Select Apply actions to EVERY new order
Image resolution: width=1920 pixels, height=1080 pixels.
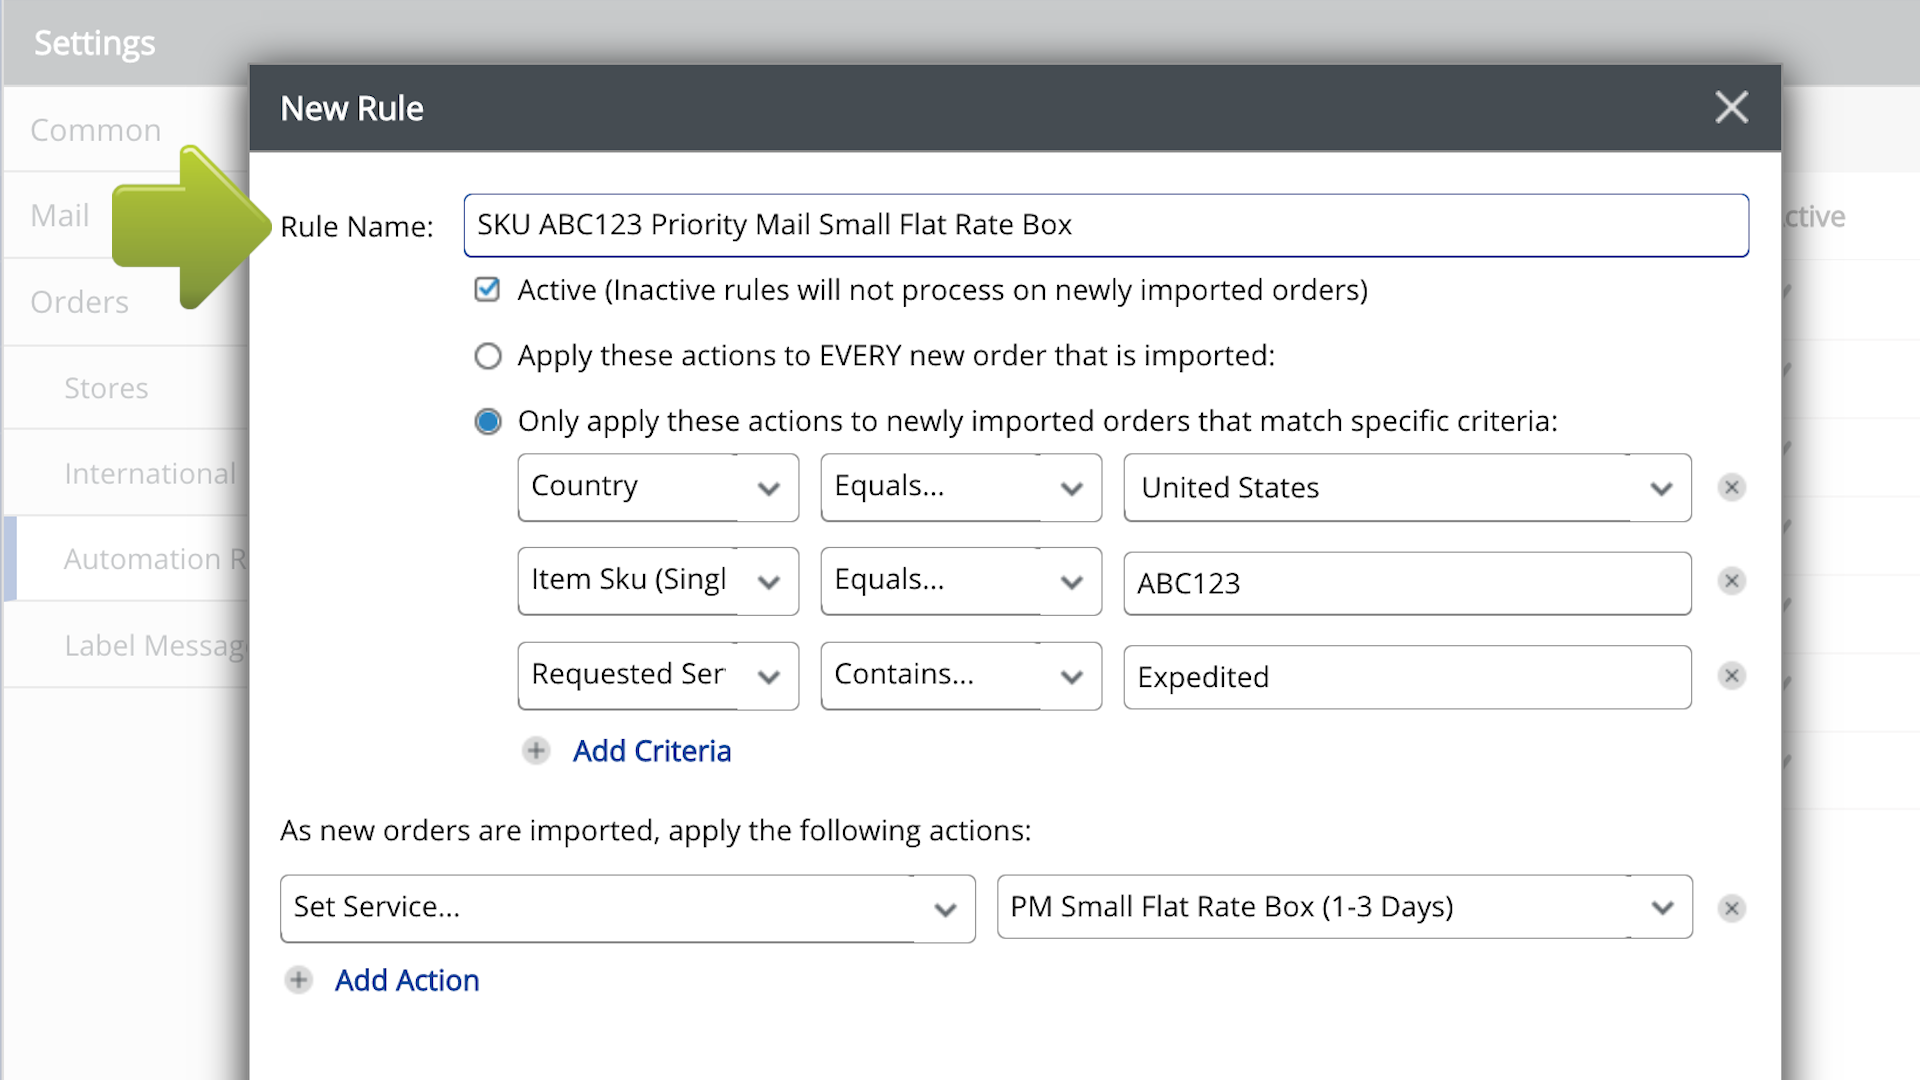point(488,356)
